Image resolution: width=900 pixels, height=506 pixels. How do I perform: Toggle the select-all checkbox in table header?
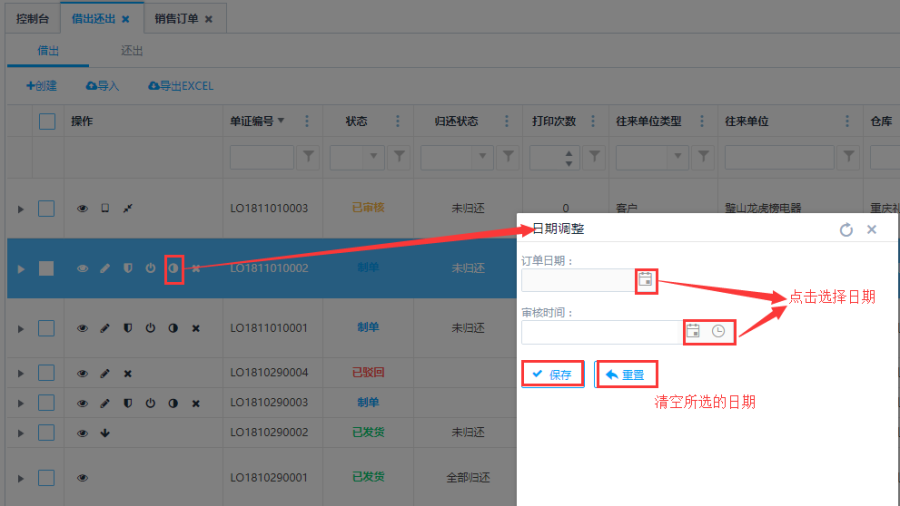click(47, 121)
